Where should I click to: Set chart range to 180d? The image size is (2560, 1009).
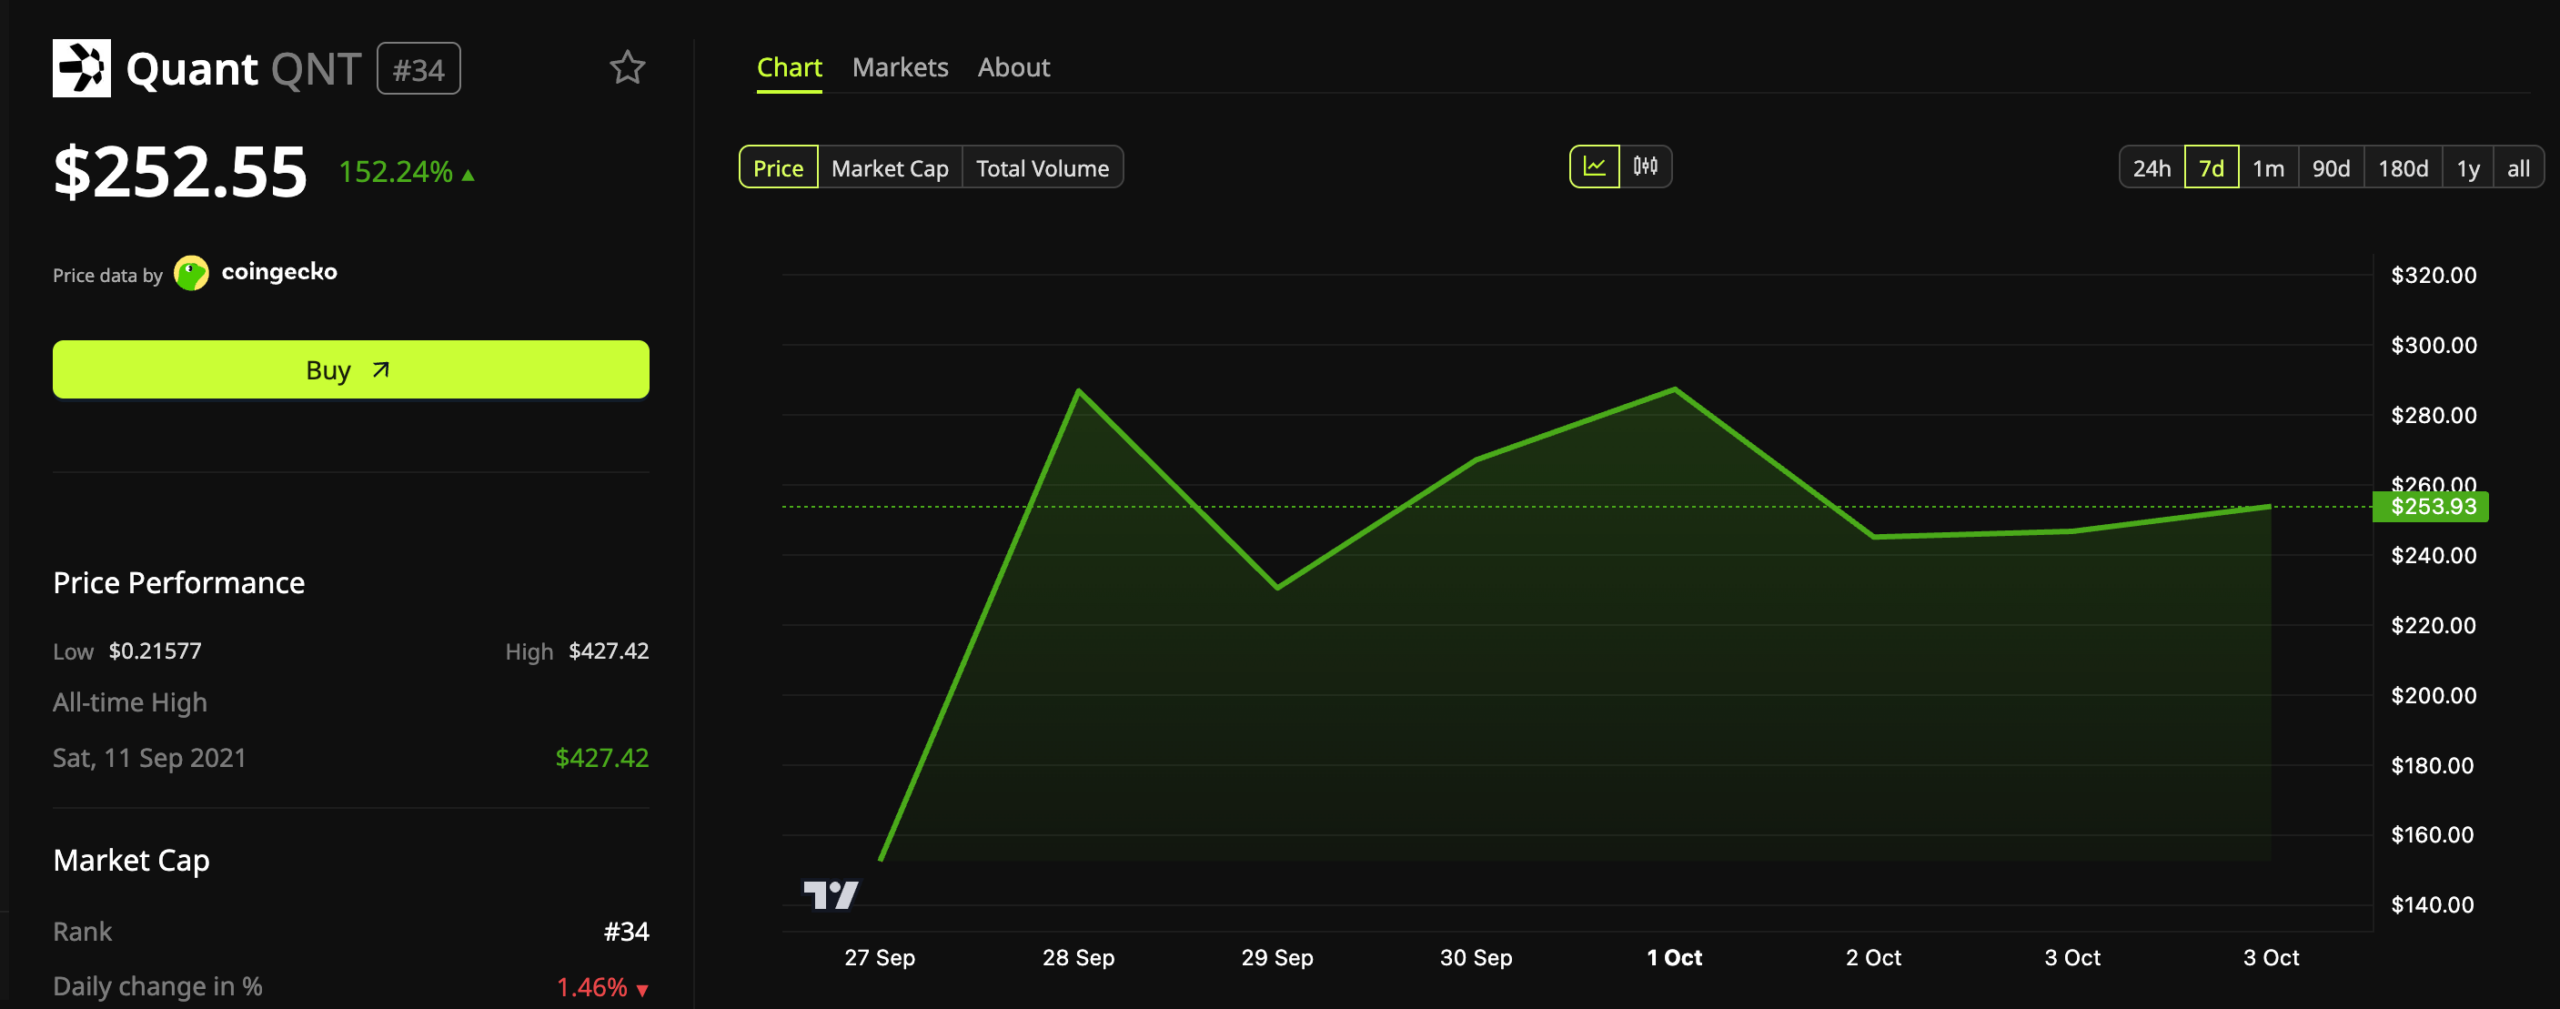(2403, 168)
